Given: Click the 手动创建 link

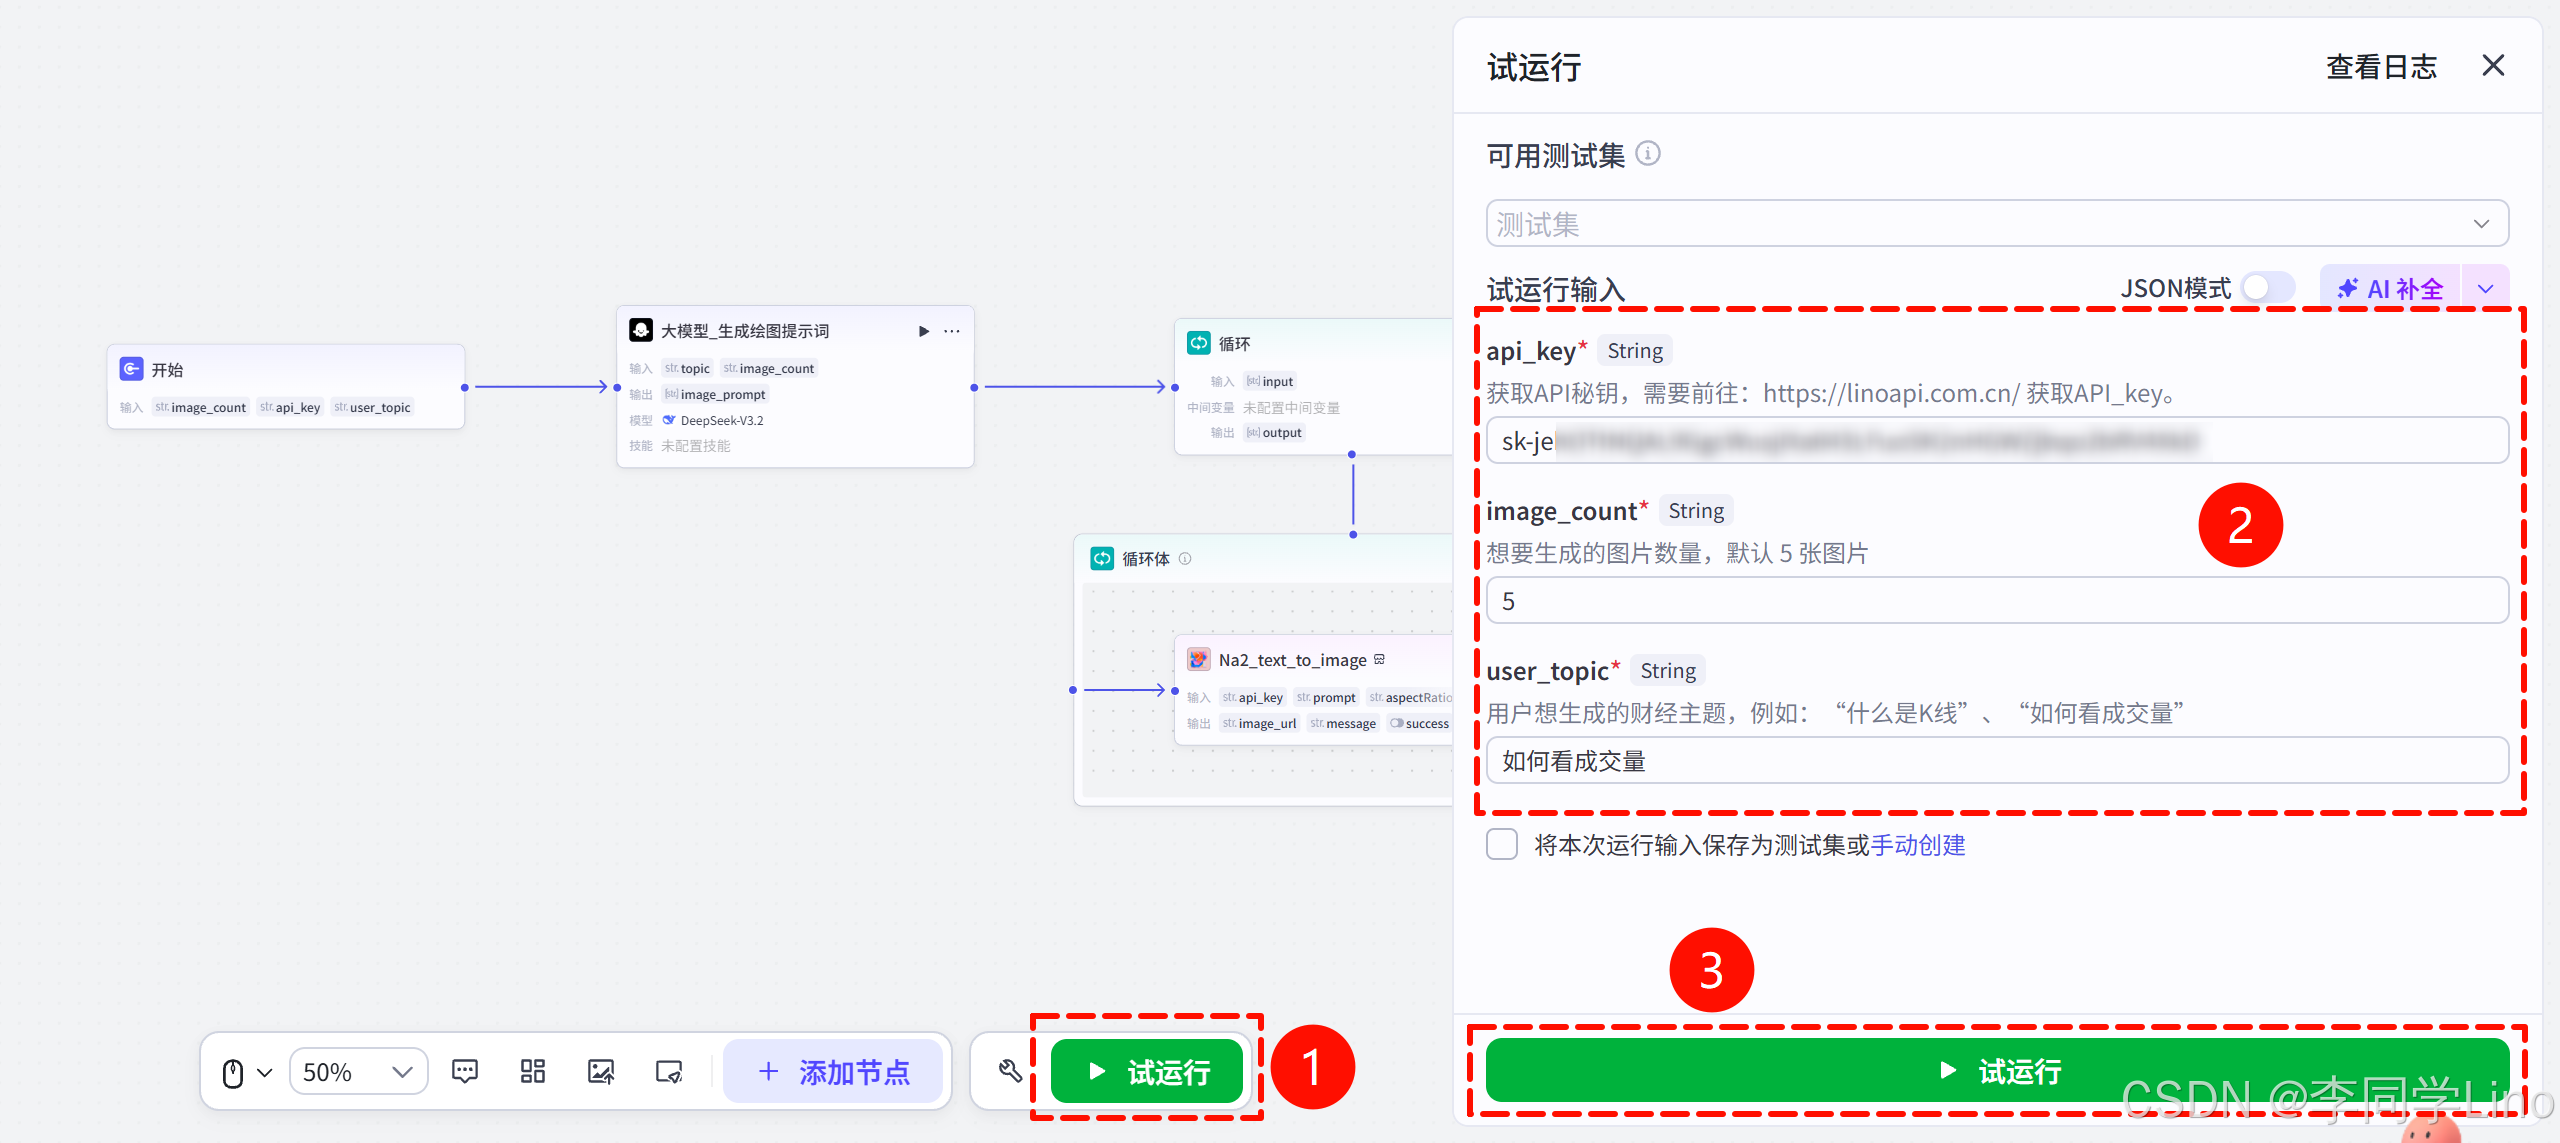Looking at the screenshot, I should (x=1918, y=845).
